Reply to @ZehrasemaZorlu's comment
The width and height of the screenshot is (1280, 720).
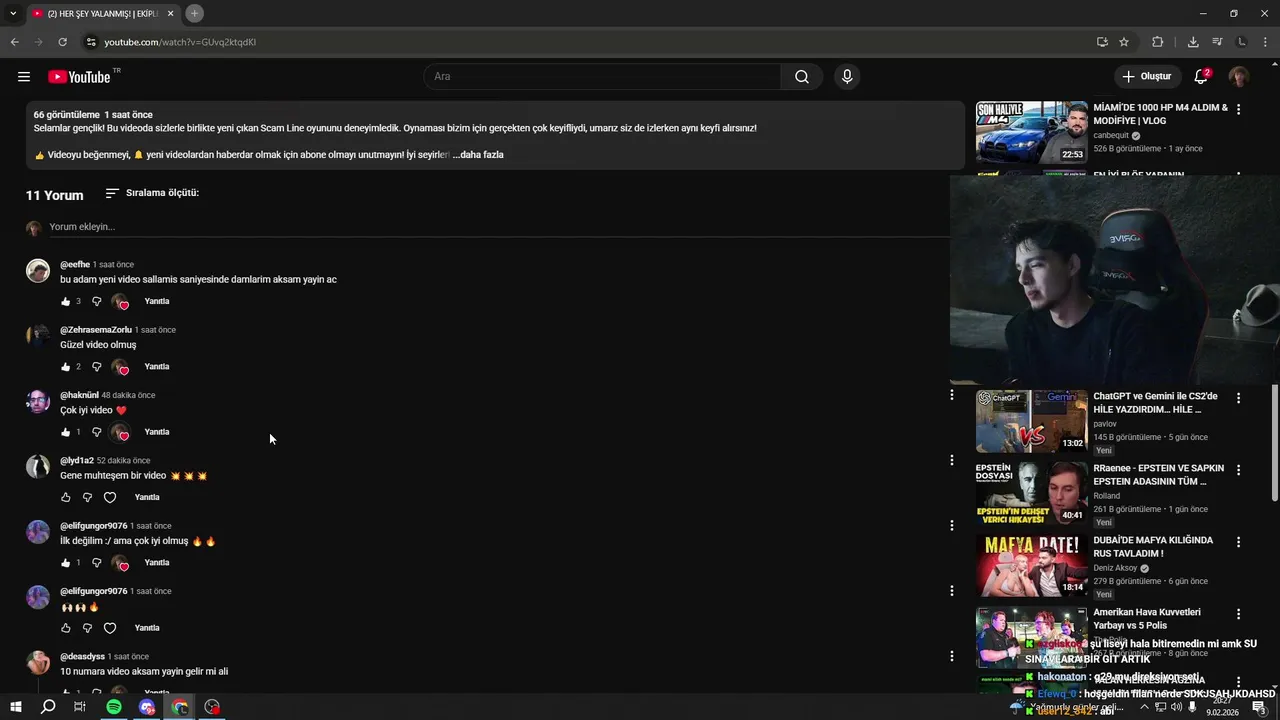[x=157, y=367]
